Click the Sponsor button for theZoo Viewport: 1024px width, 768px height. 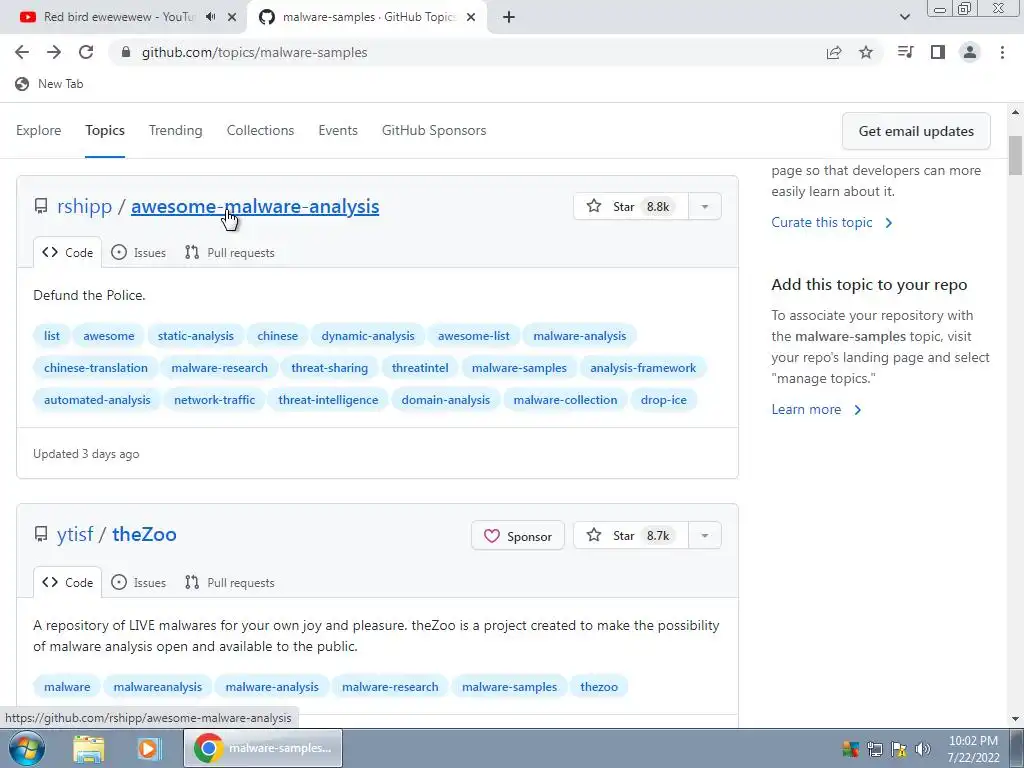point(518,536)
